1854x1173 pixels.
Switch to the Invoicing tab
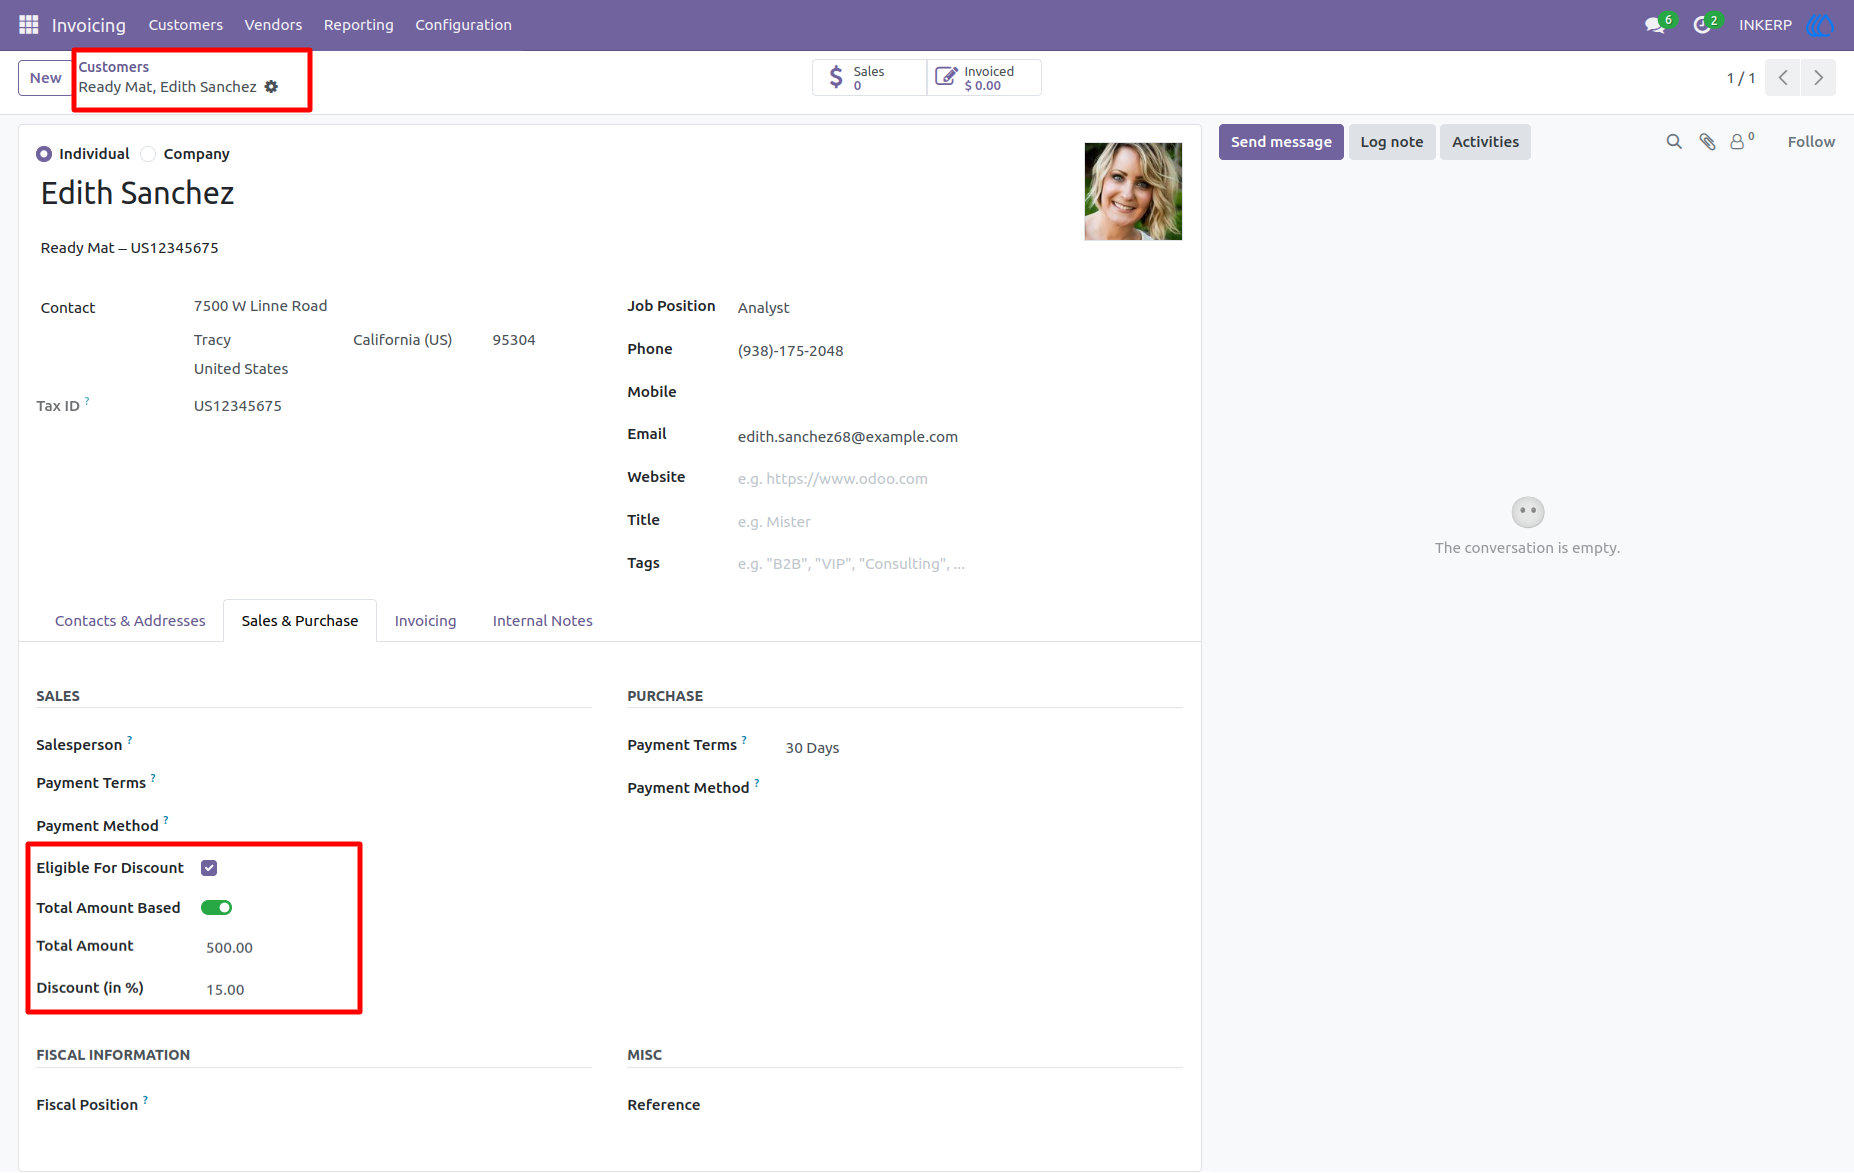(x=425, y=621)
